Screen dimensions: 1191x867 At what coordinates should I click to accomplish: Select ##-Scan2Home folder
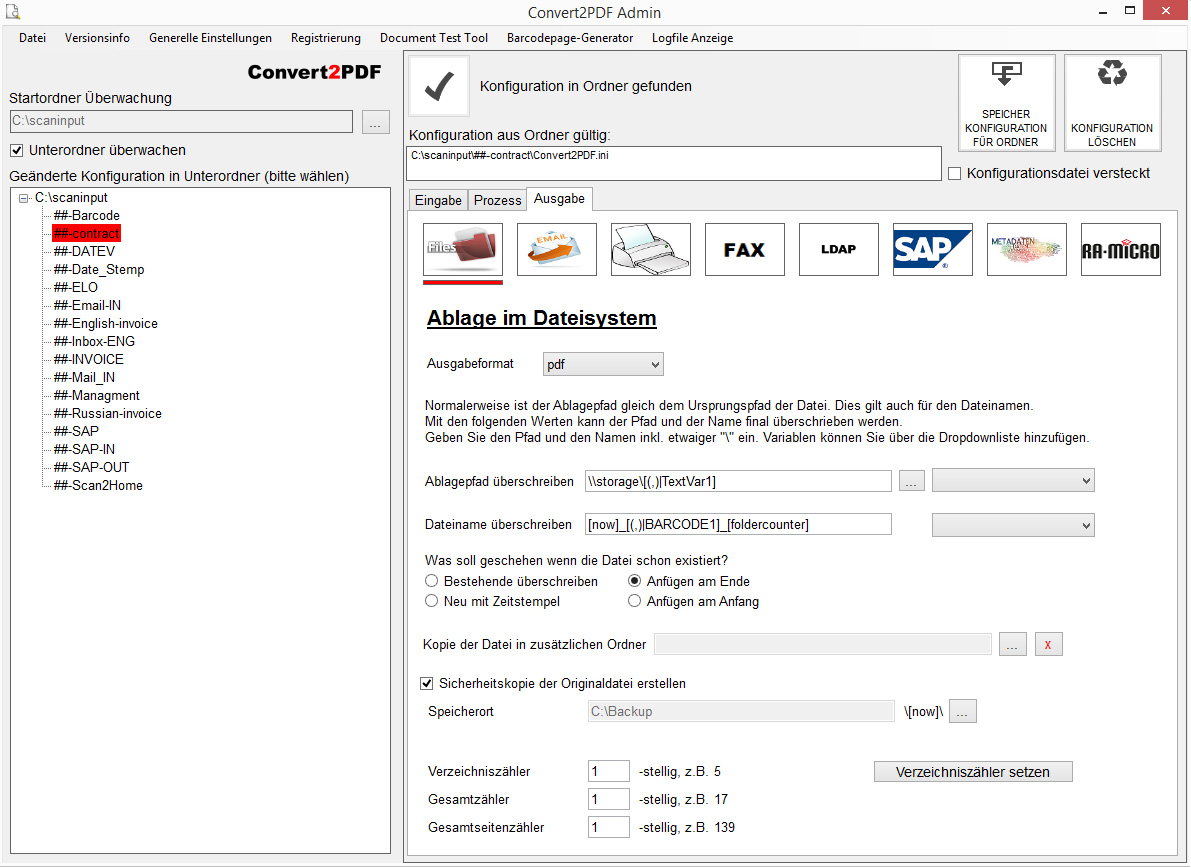(x=98, y=486)
